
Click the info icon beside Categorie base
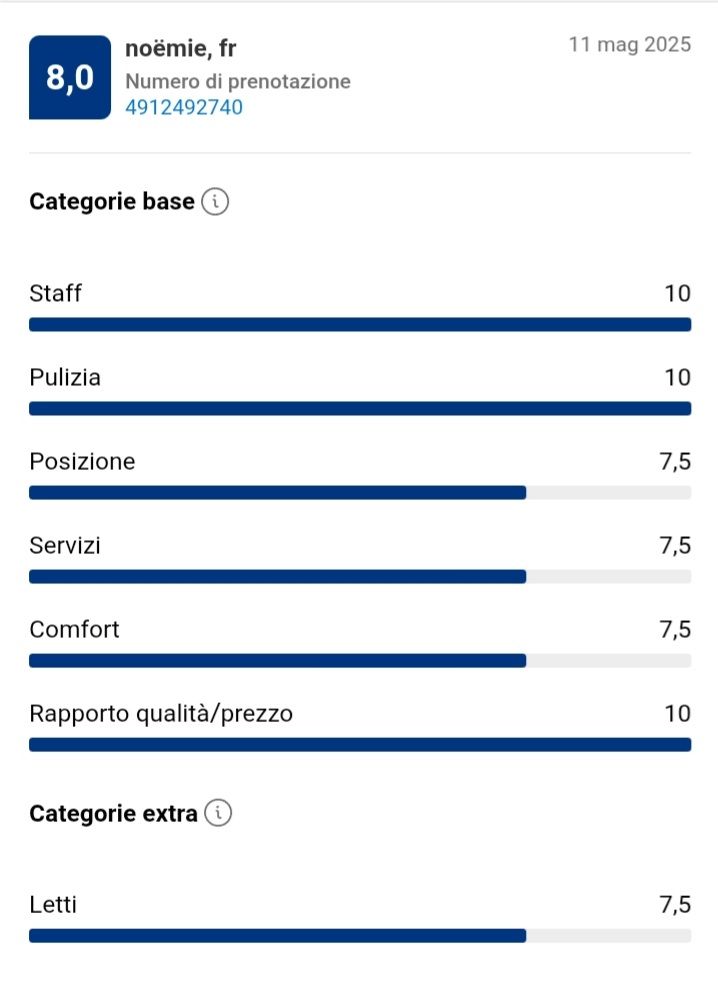click(215, 202)
